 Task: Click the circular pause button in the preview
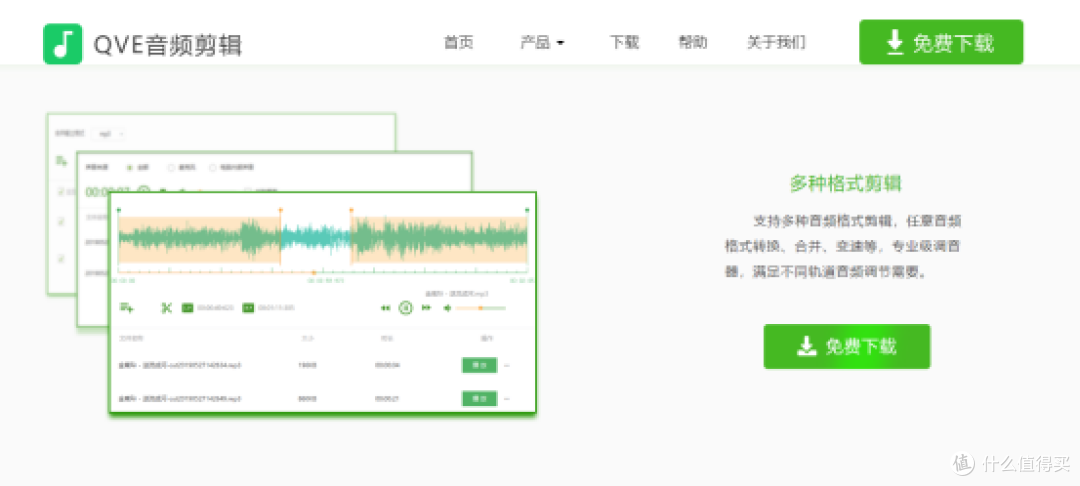pyautogui.click(x=406, y=308)
